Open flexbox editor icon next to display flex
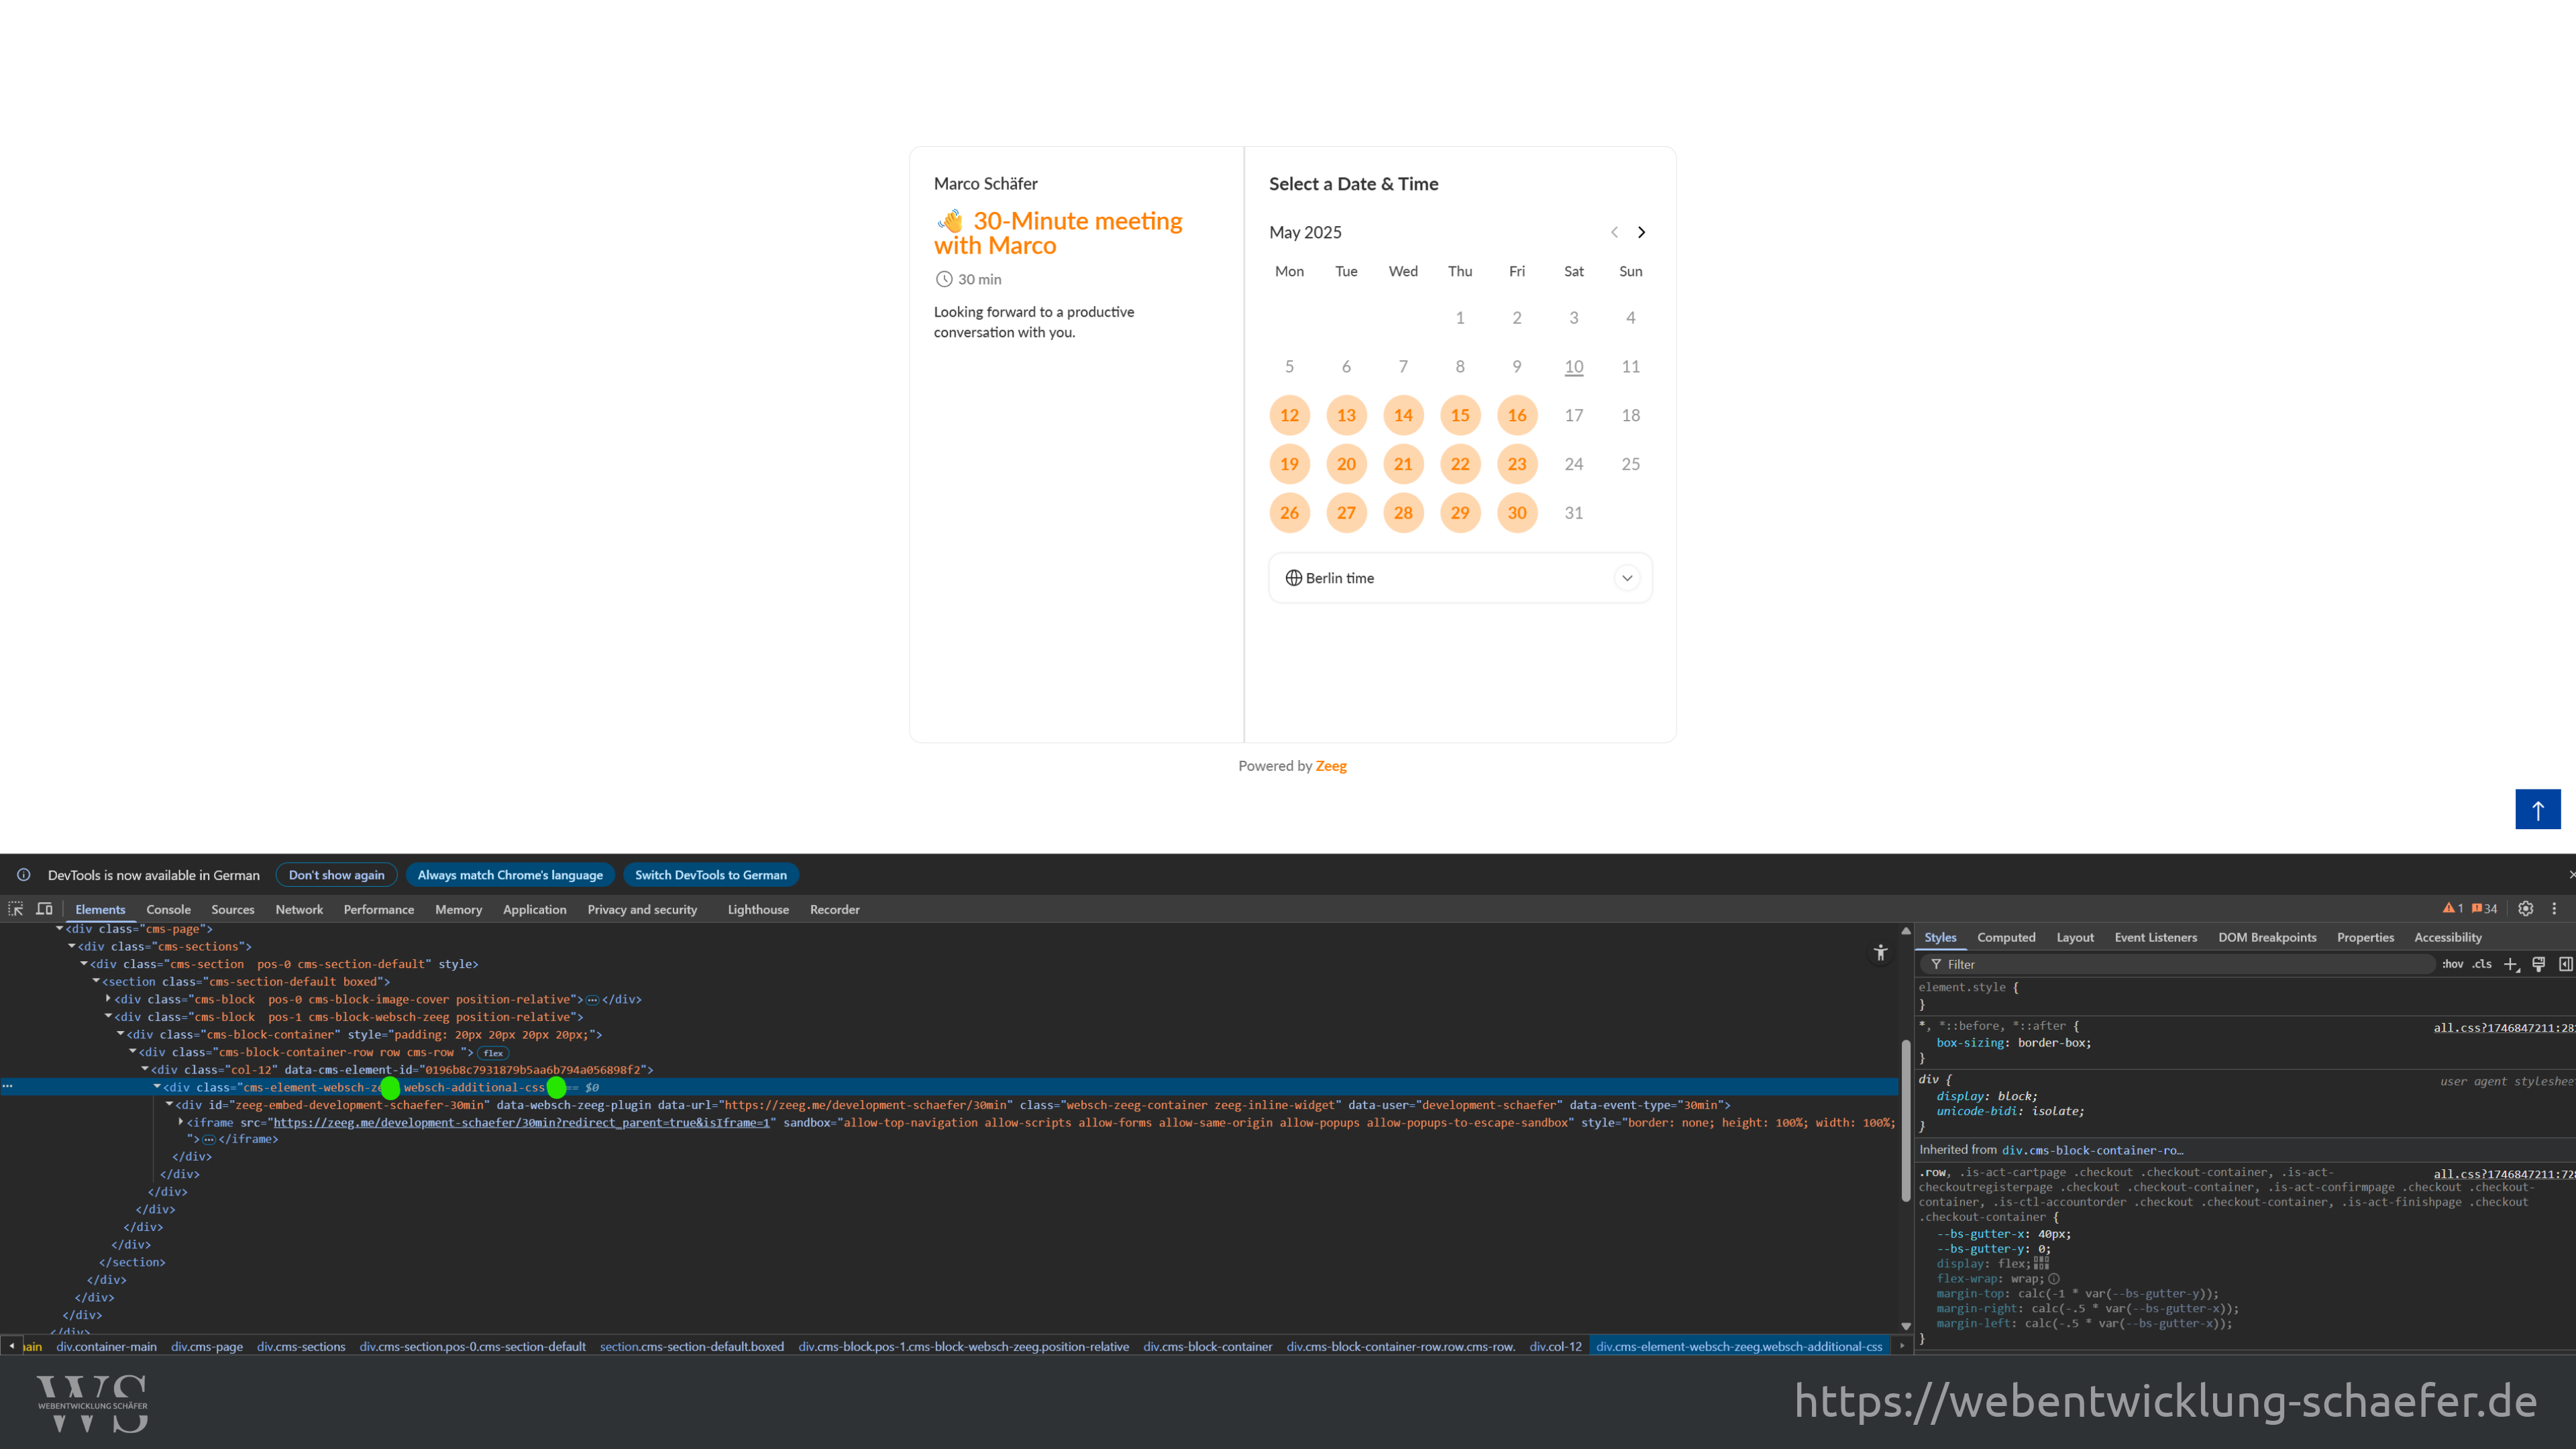This screenshot has height=1449, width=2576. point(2041,1263)
